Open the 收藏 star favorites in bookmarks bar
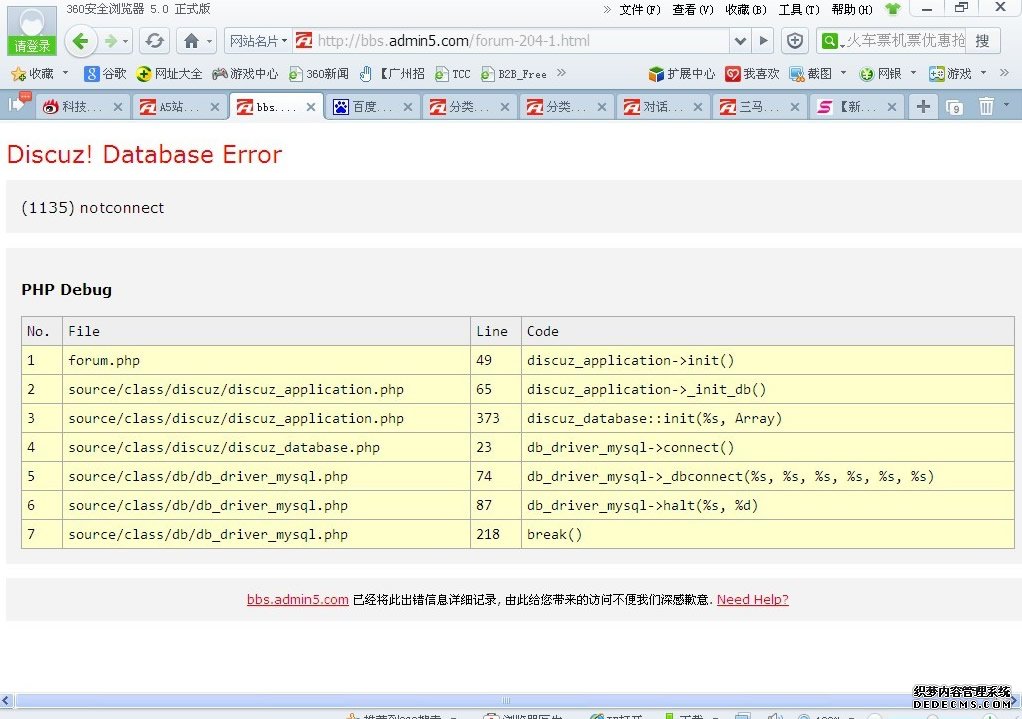Image resolution: width=1022 pixels, height=719 pixels. 33,74
